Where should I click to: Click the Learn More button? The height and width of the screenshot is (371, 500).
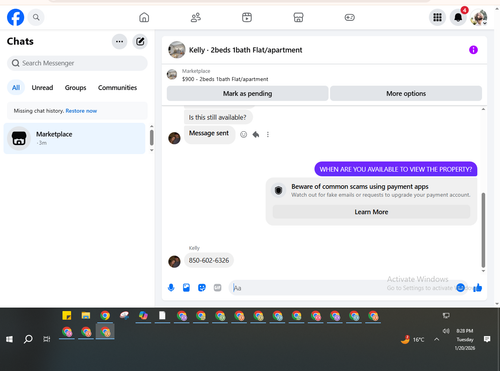click(371, 212)
